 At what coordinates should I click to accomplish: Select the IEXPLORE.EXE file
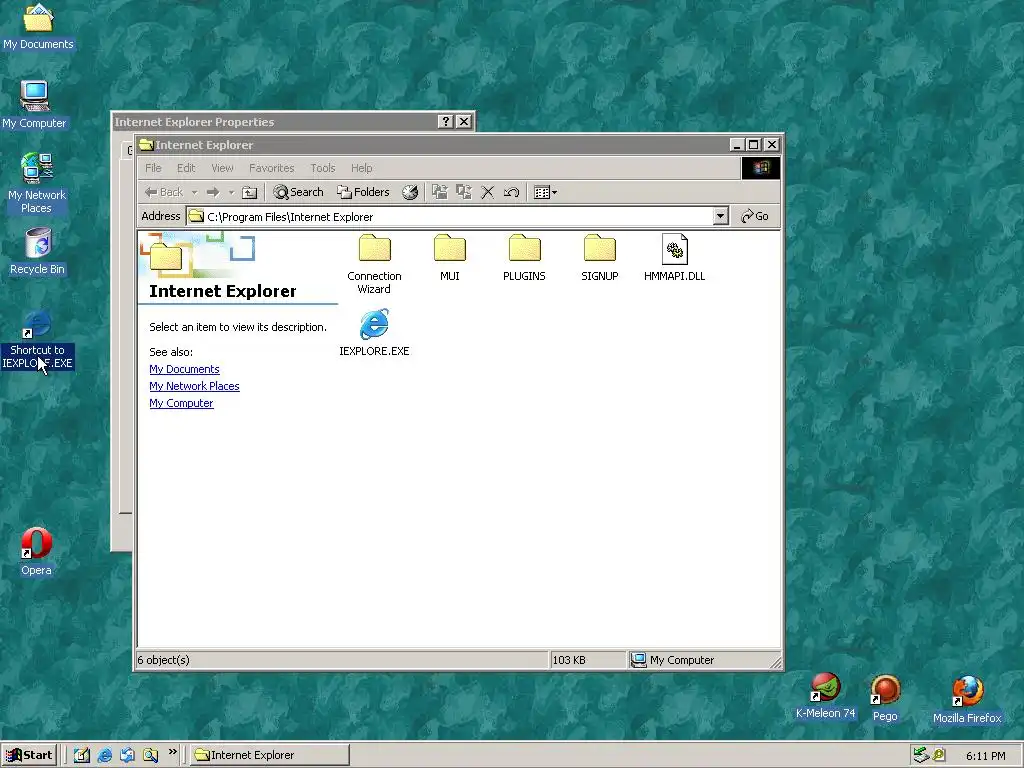[374, 332]
